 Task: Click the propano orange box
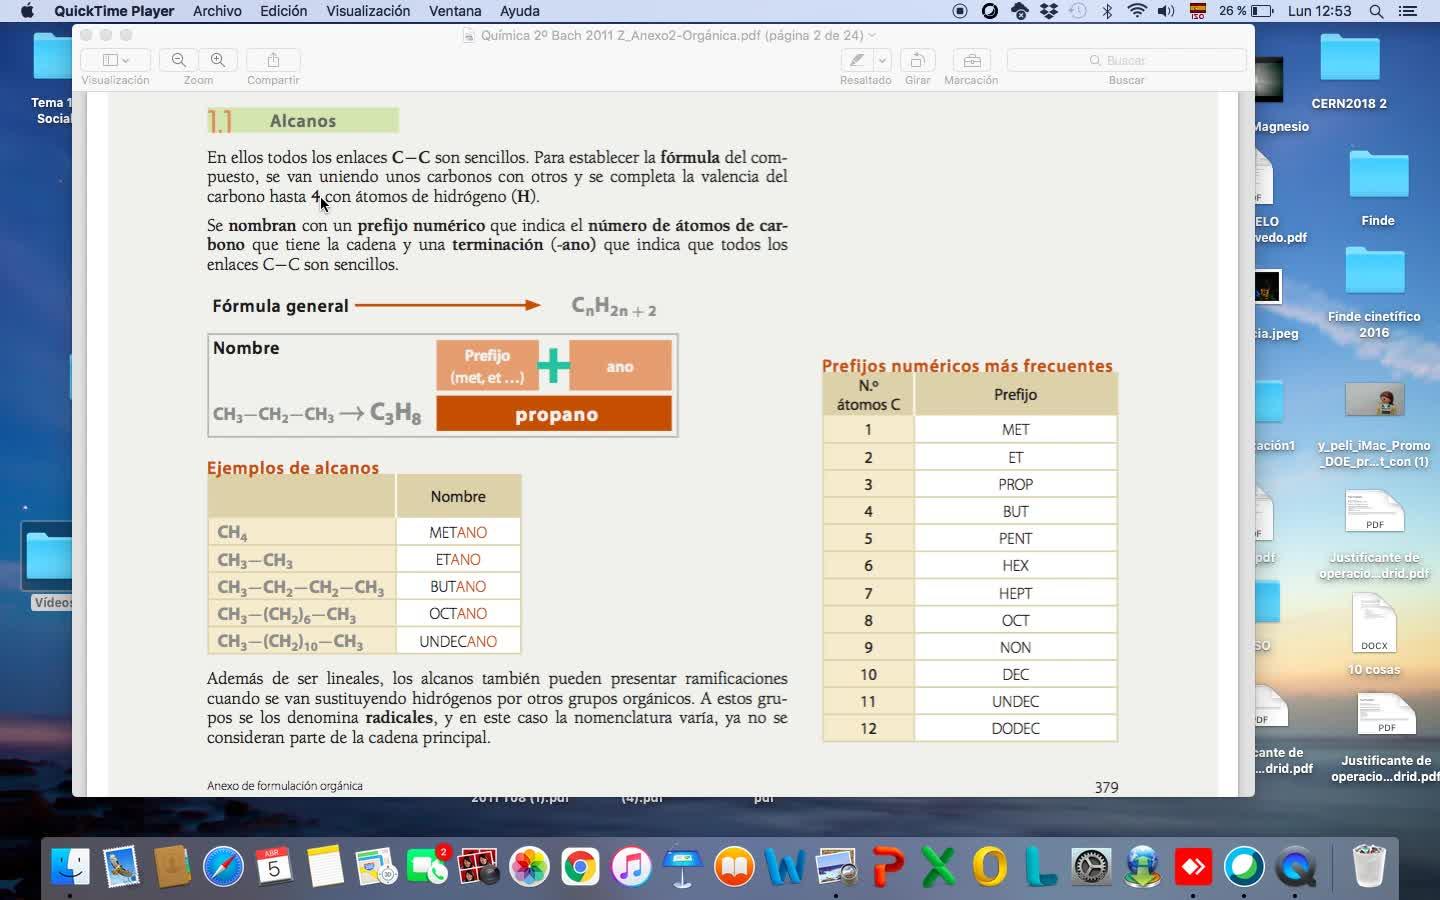[554, 414]
